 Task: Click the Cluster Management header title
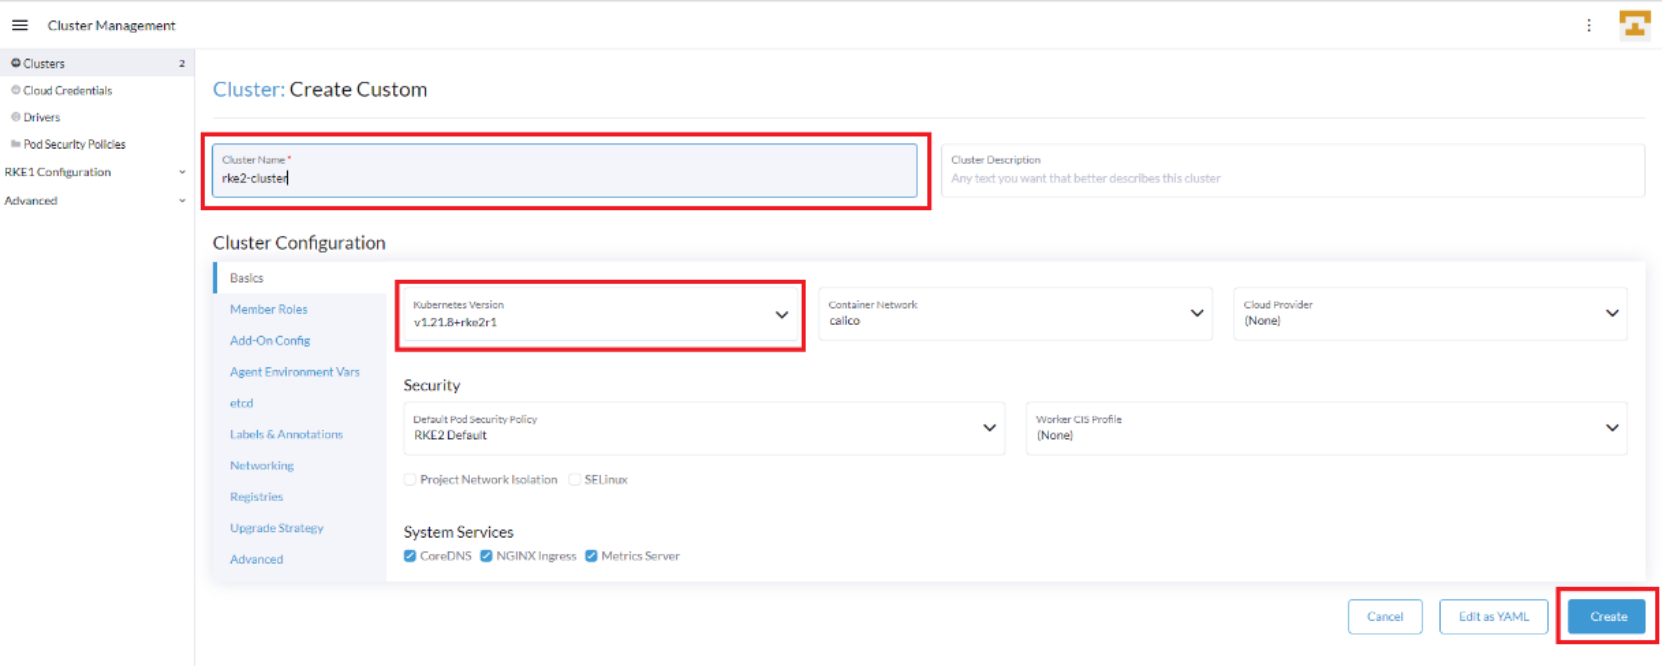(x=111, y=25)
